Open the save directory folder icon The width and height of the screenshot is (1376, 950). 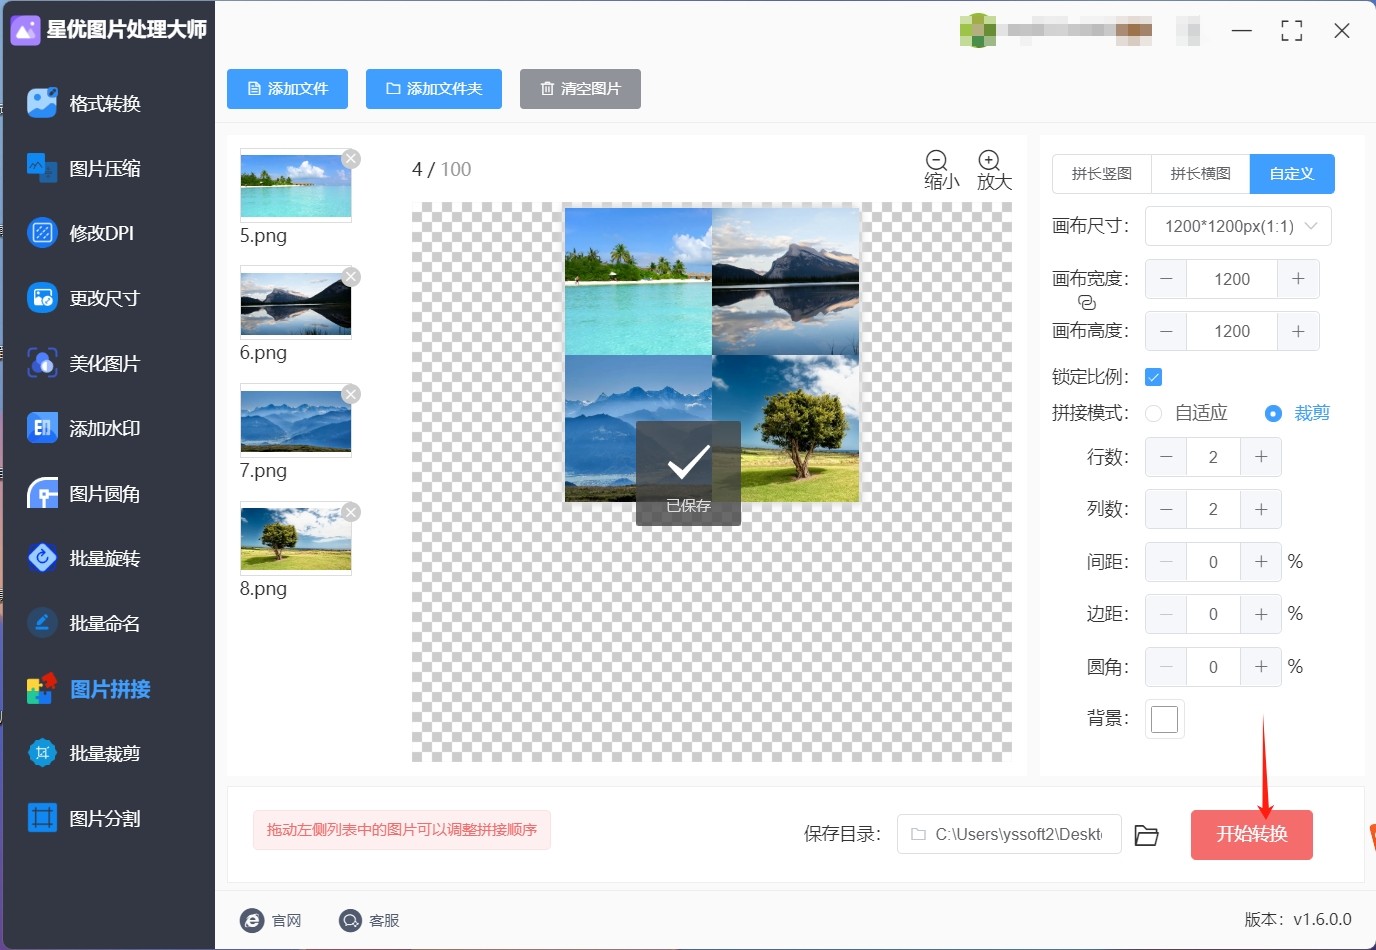point(1146,835)
